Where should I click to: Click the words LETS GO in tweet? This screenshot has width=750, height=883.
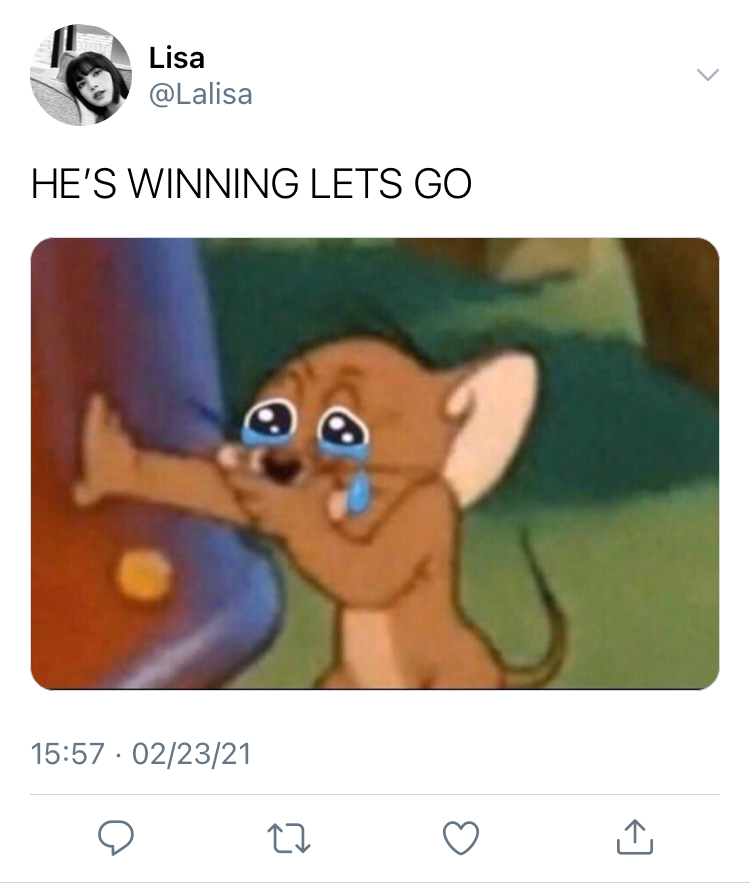[391, 184]
